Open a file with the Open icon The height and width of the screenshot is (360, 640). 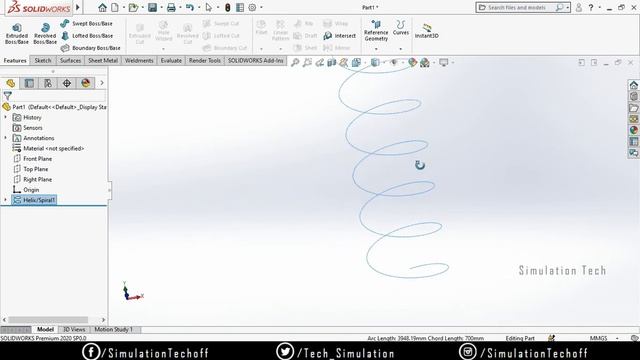(x=133, y=7)
